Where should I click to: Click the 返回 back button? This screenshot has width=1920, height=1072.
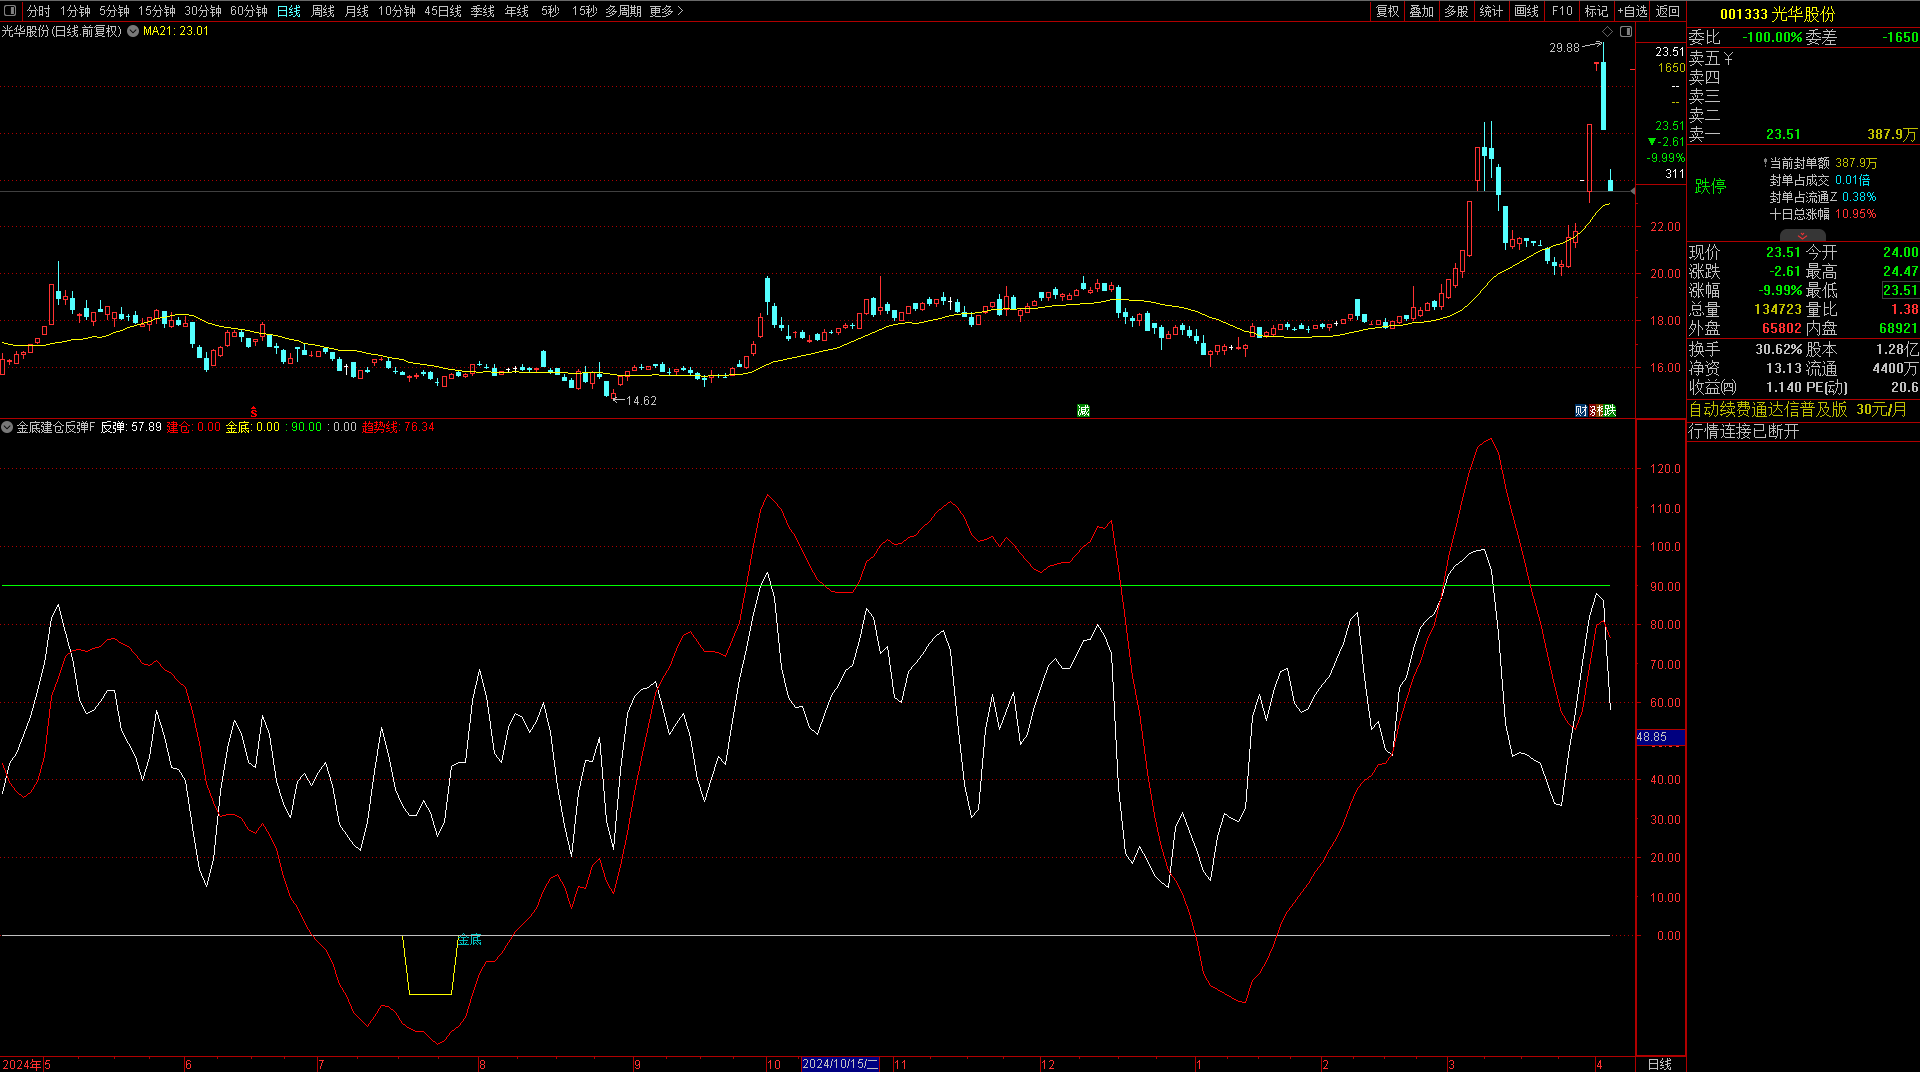(1668, 11)
